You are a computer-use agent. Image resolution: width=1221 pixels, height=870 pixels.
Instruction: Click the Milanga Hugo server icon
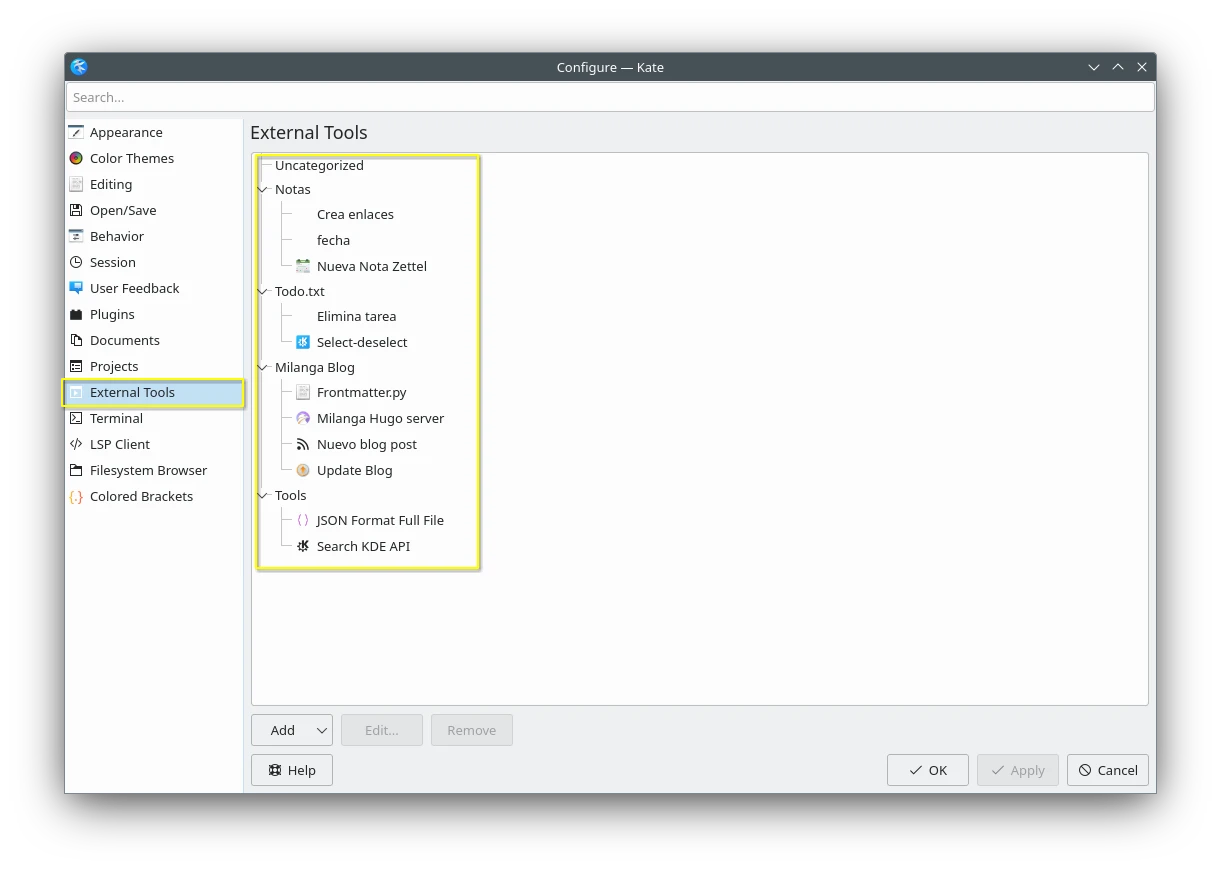(x=303, y=418)
